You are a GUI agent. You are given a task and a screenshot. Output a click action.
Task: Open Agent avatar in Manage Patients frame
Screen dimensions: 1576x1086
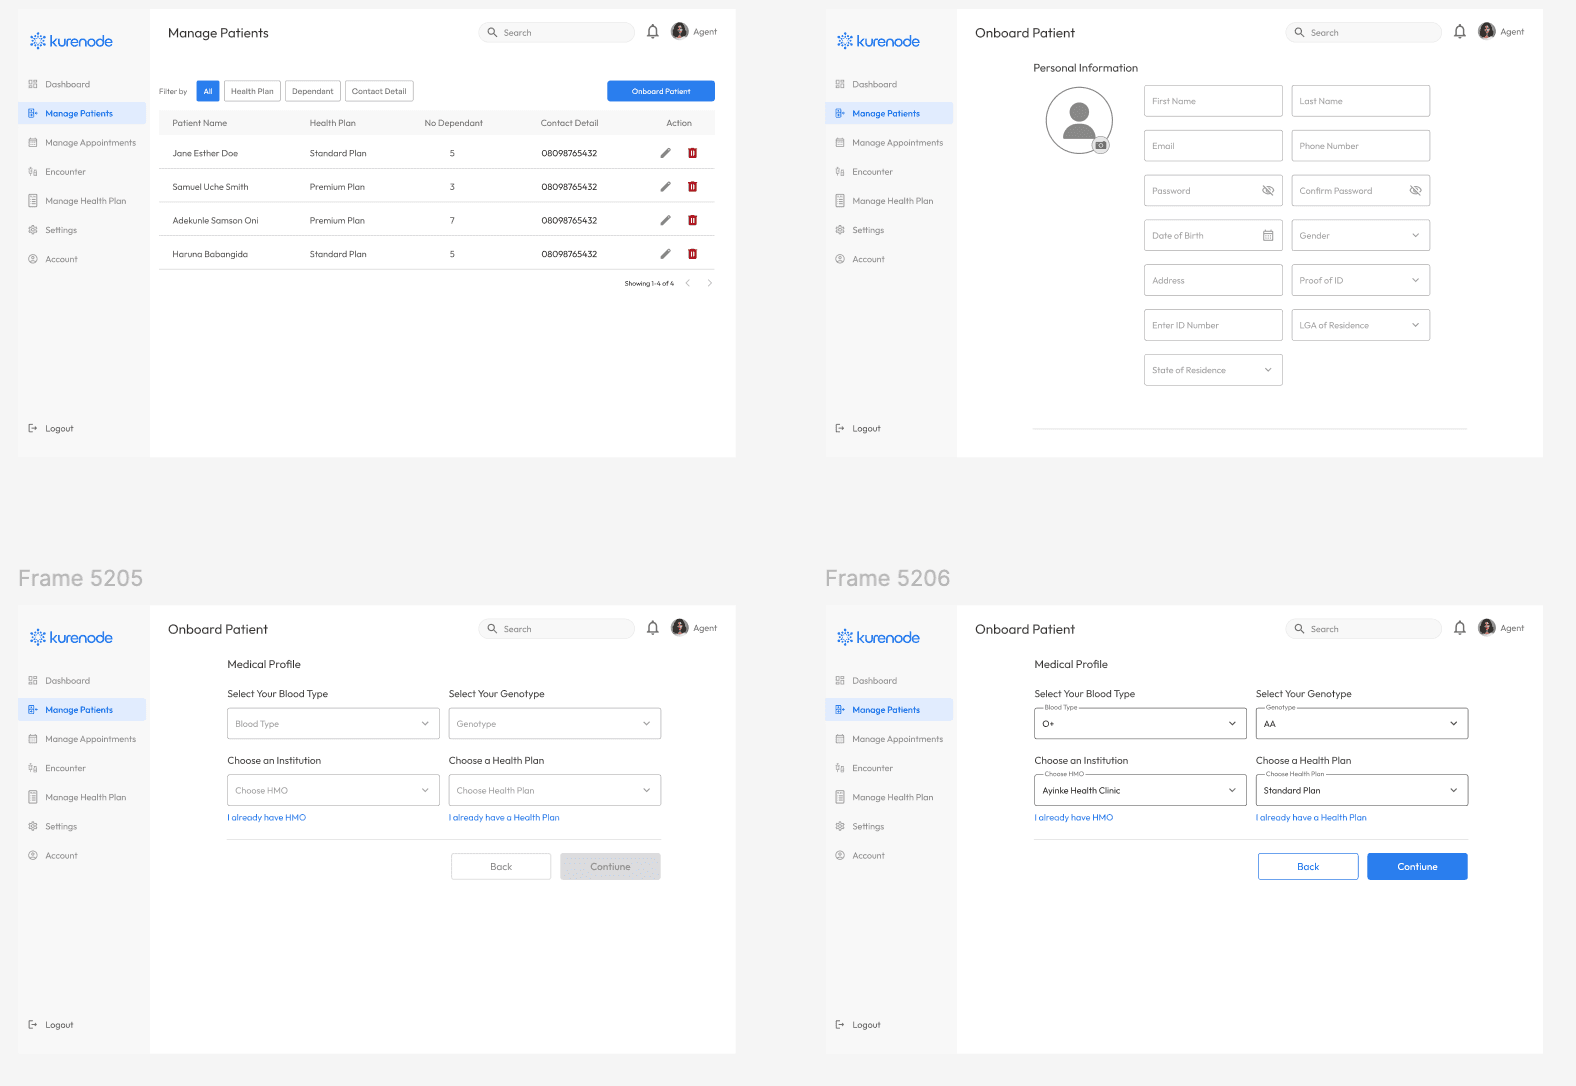[x=680, y=31]
